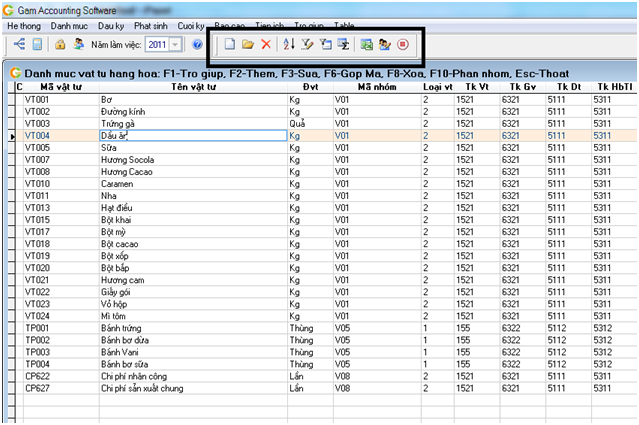Click the 'Mã vật tư' column header
This screenshot has width=639, height=425.
(x=61, y=87)
